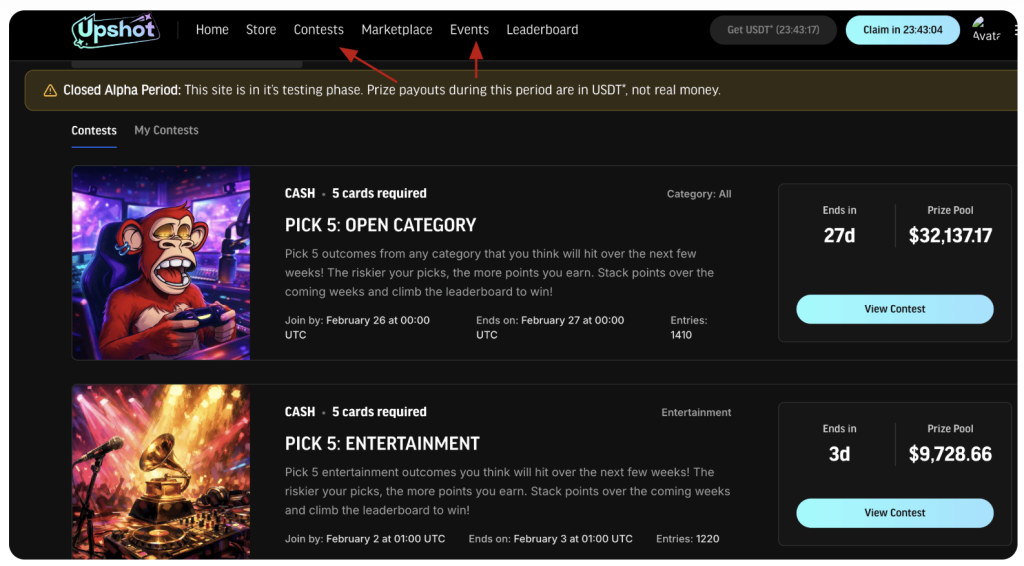This screenshot has width=1024, height=566.
Task: Open the Events page
Action: (x=469, y=29)
